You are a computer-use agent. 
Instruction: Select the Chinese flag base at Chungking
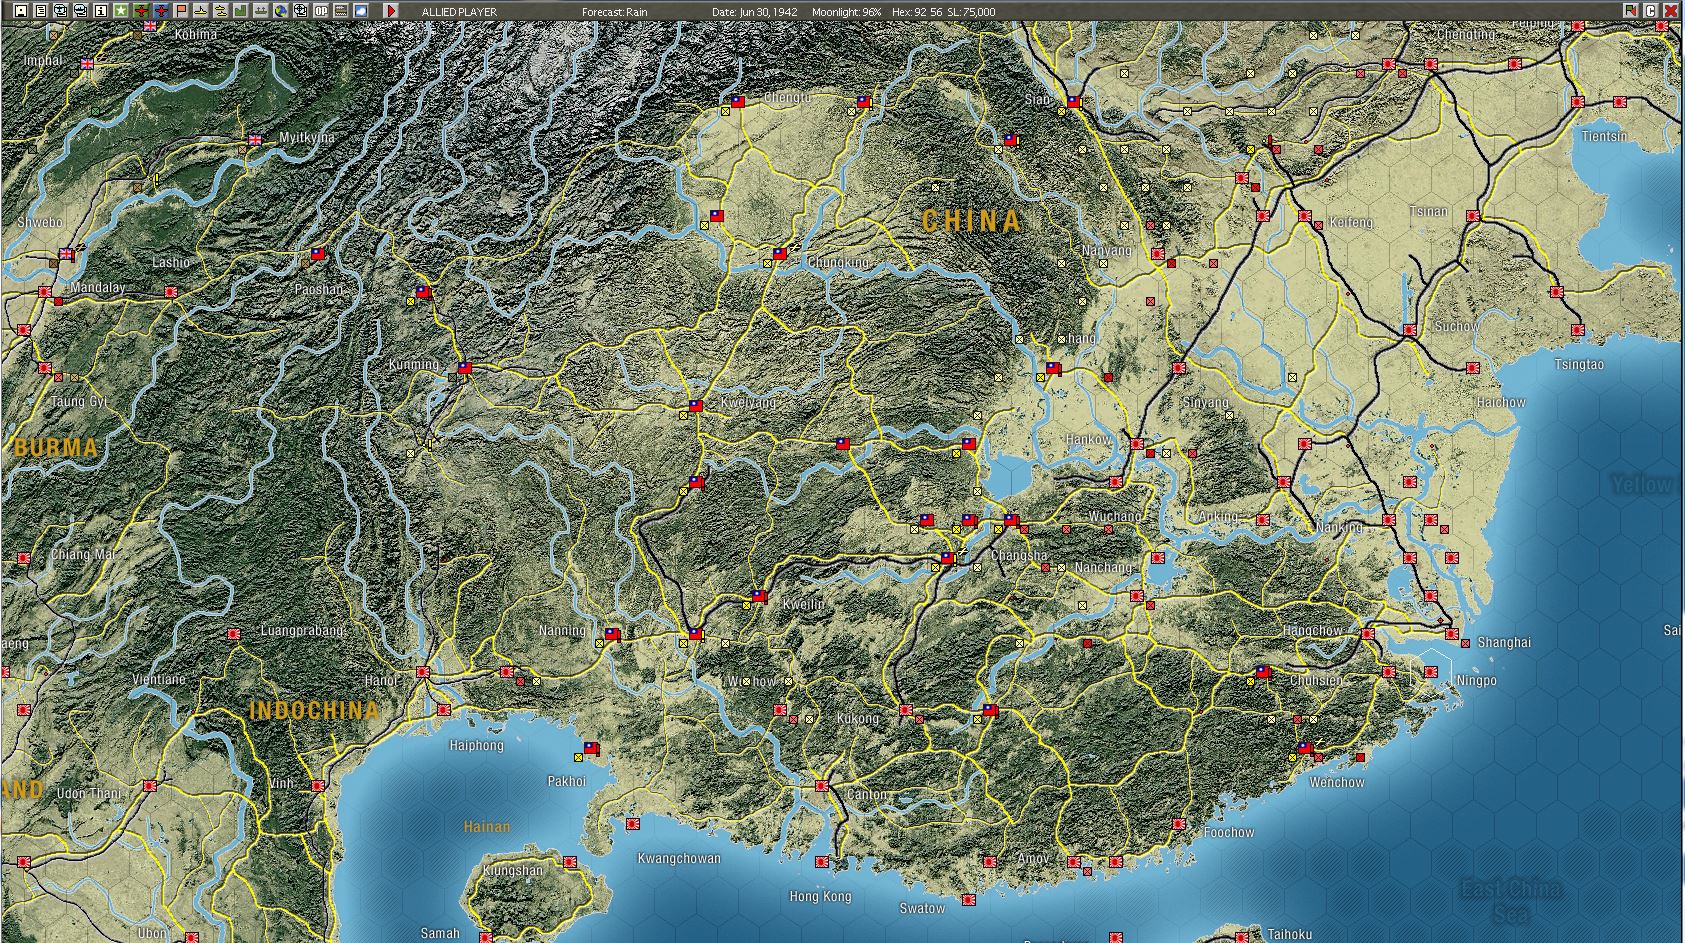click(780, 254)
